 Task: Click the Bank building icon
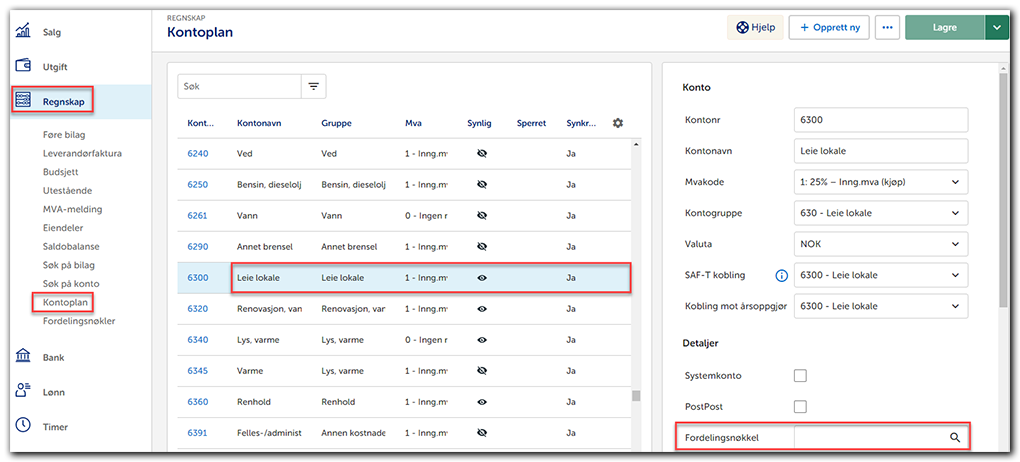pyautogui.click(x=23, y=357)
